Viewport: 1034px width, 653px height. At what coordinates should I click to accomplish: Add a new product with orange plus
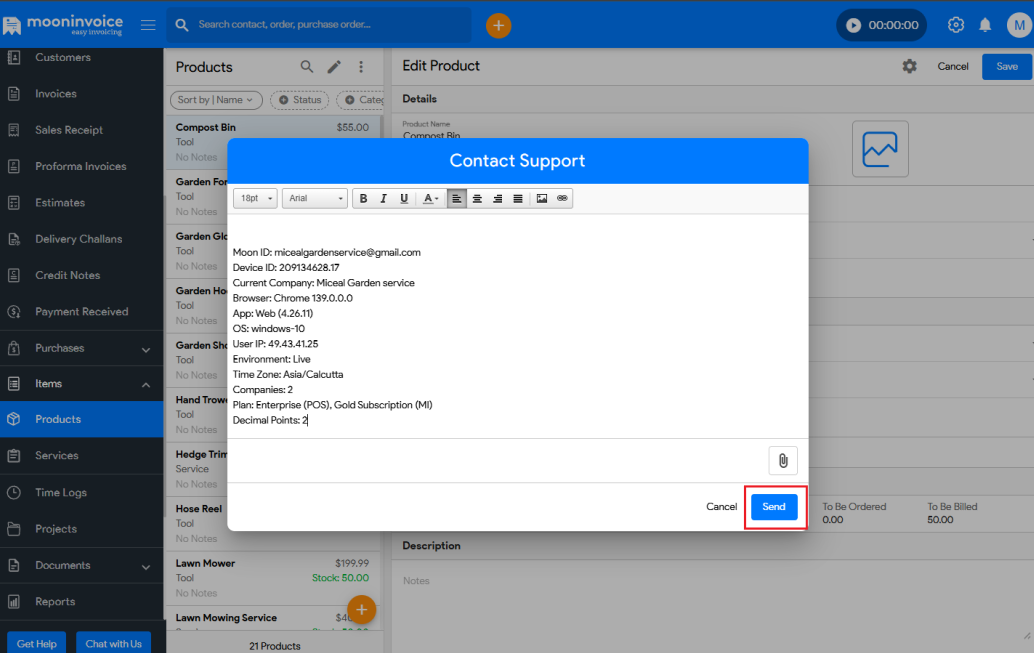pos(361,610)
